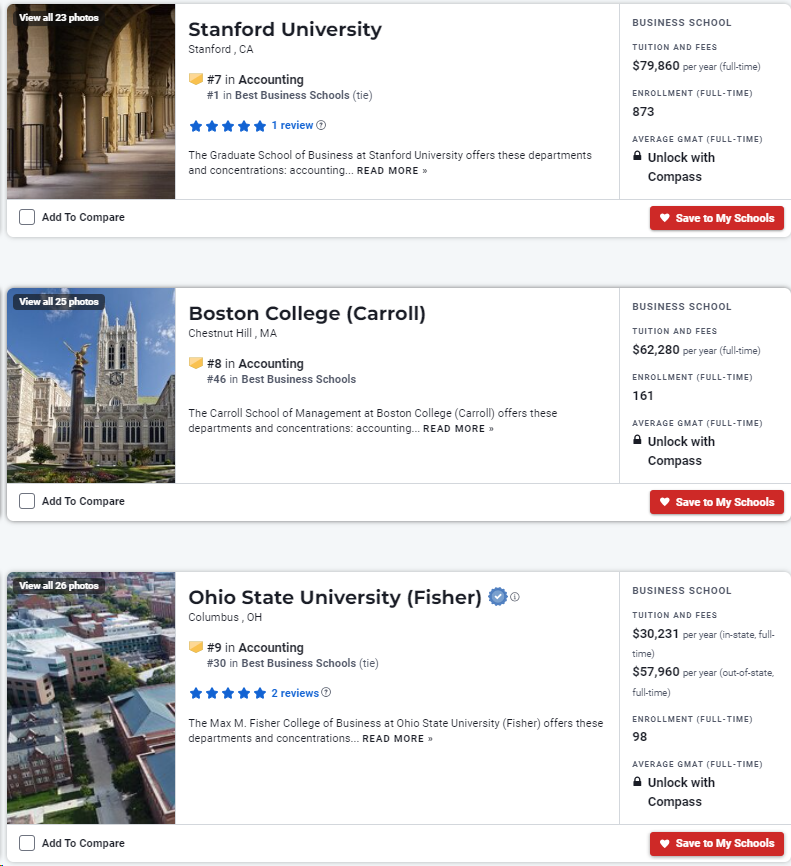
Task: Click the lock icon in Stanford's GMAT section
Action: click(637, 156)
